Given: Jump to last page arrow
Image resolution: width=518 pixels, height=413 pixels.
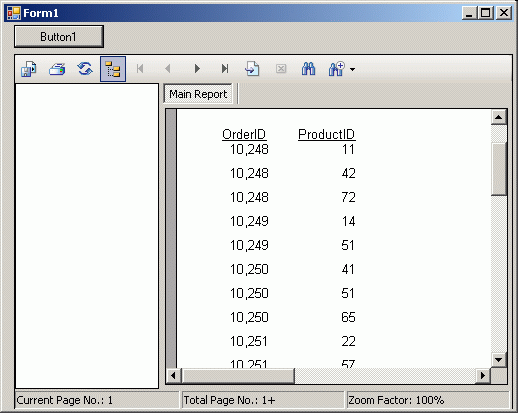Looking at the screenshot, I should click(225, 69).
